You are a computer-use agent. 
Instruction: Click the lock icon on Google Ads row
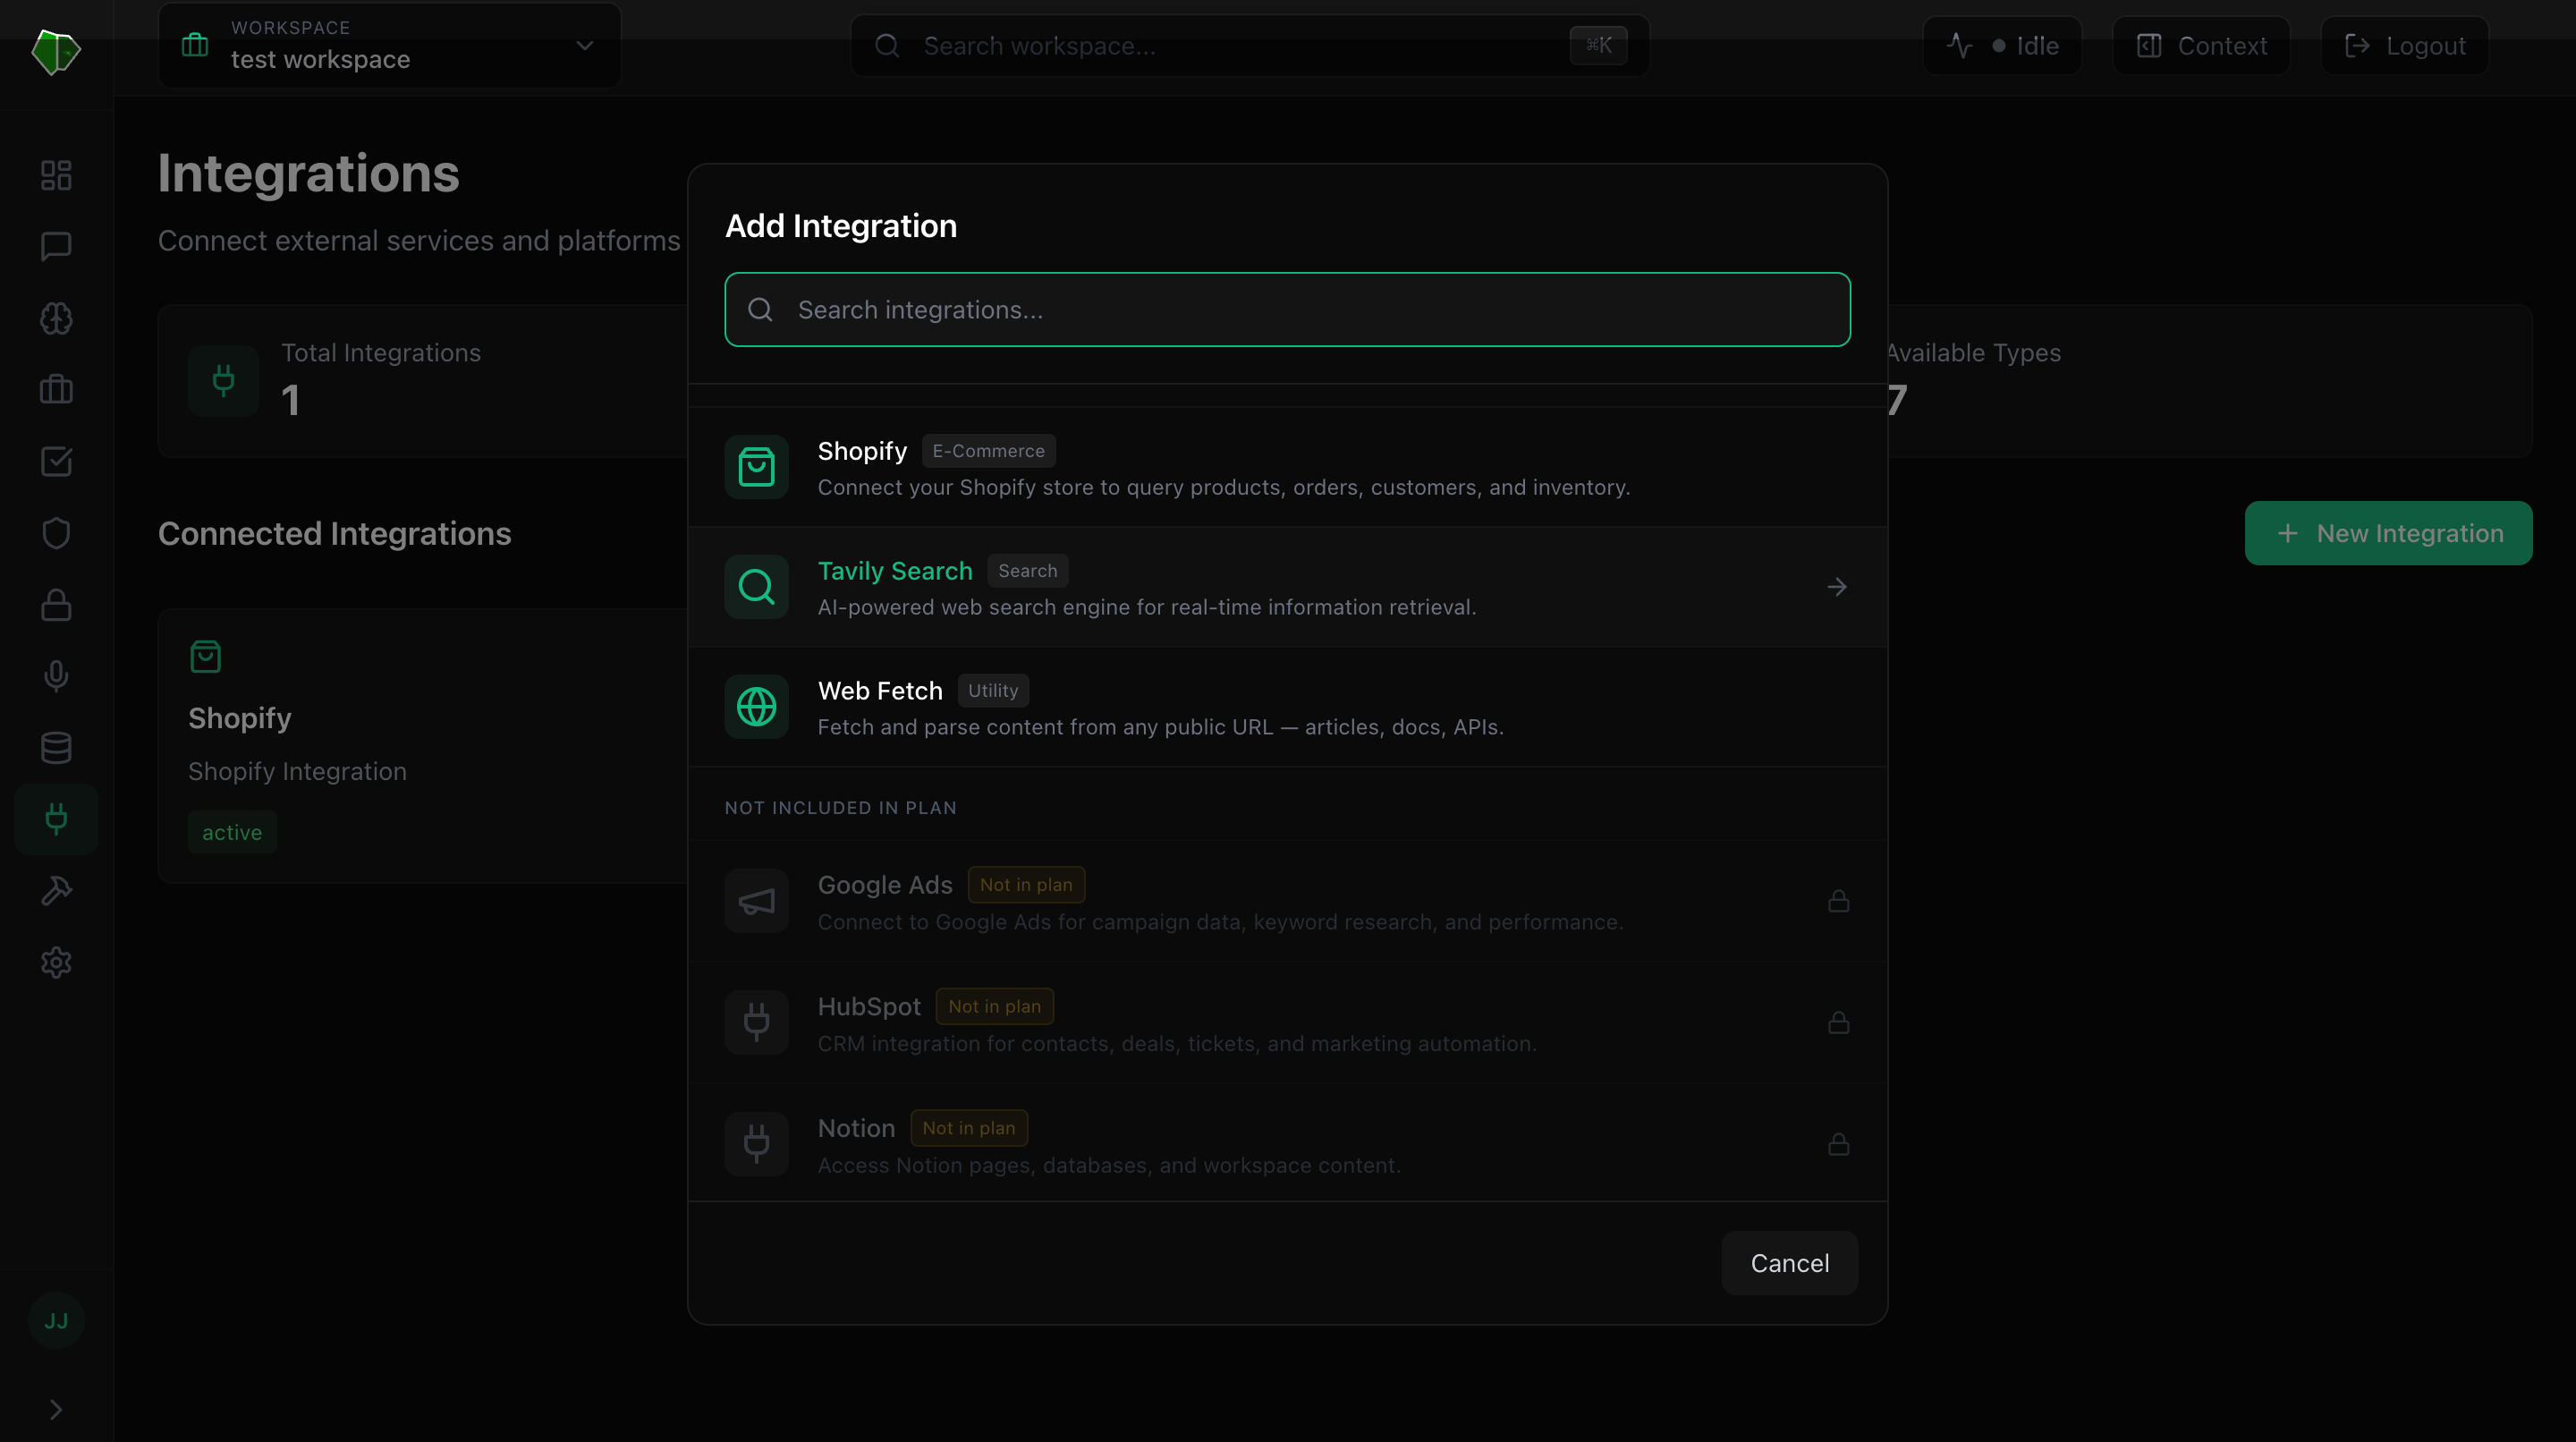click(1838, 902)
